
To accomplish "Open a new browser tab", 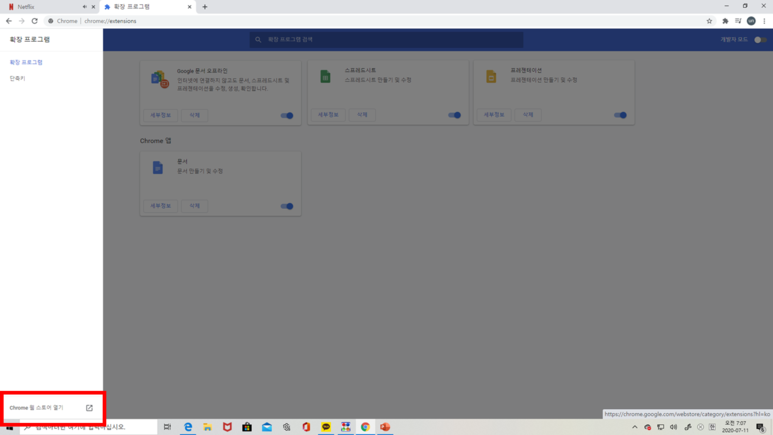I will (205, 7).
